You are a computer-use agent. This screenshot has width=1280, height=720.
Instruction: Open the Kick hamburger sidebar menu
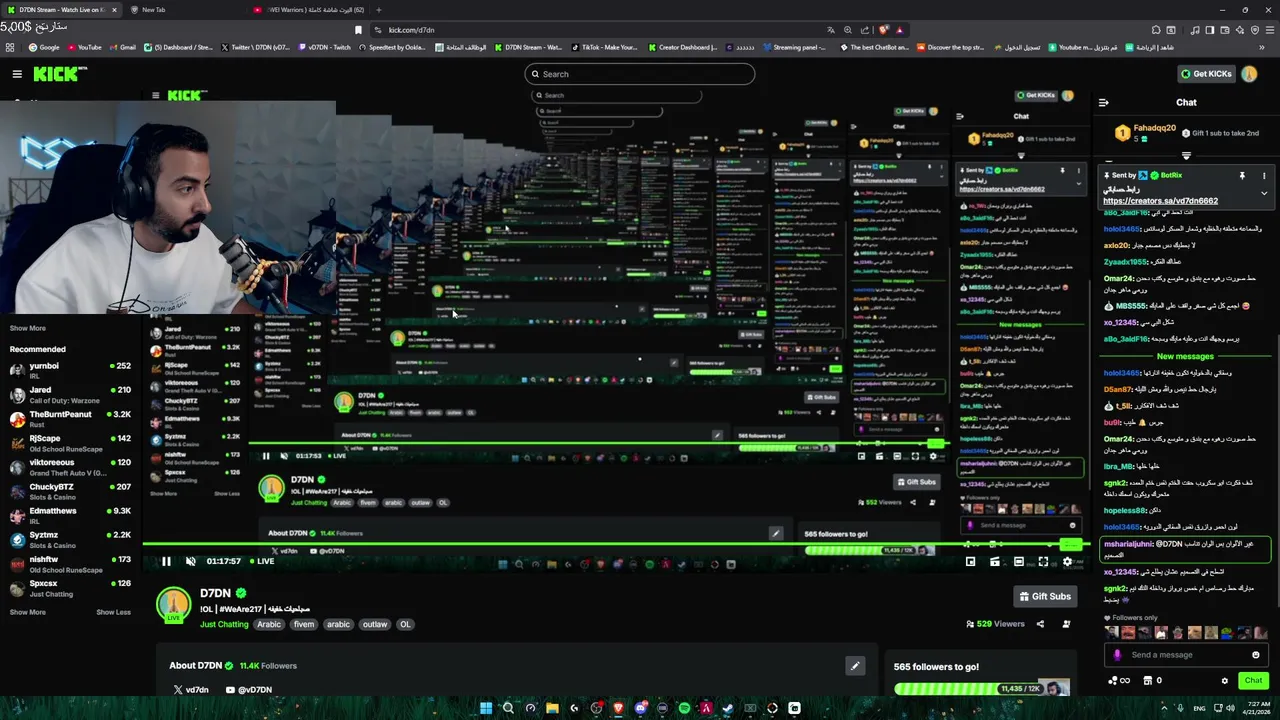coord(17,74)
